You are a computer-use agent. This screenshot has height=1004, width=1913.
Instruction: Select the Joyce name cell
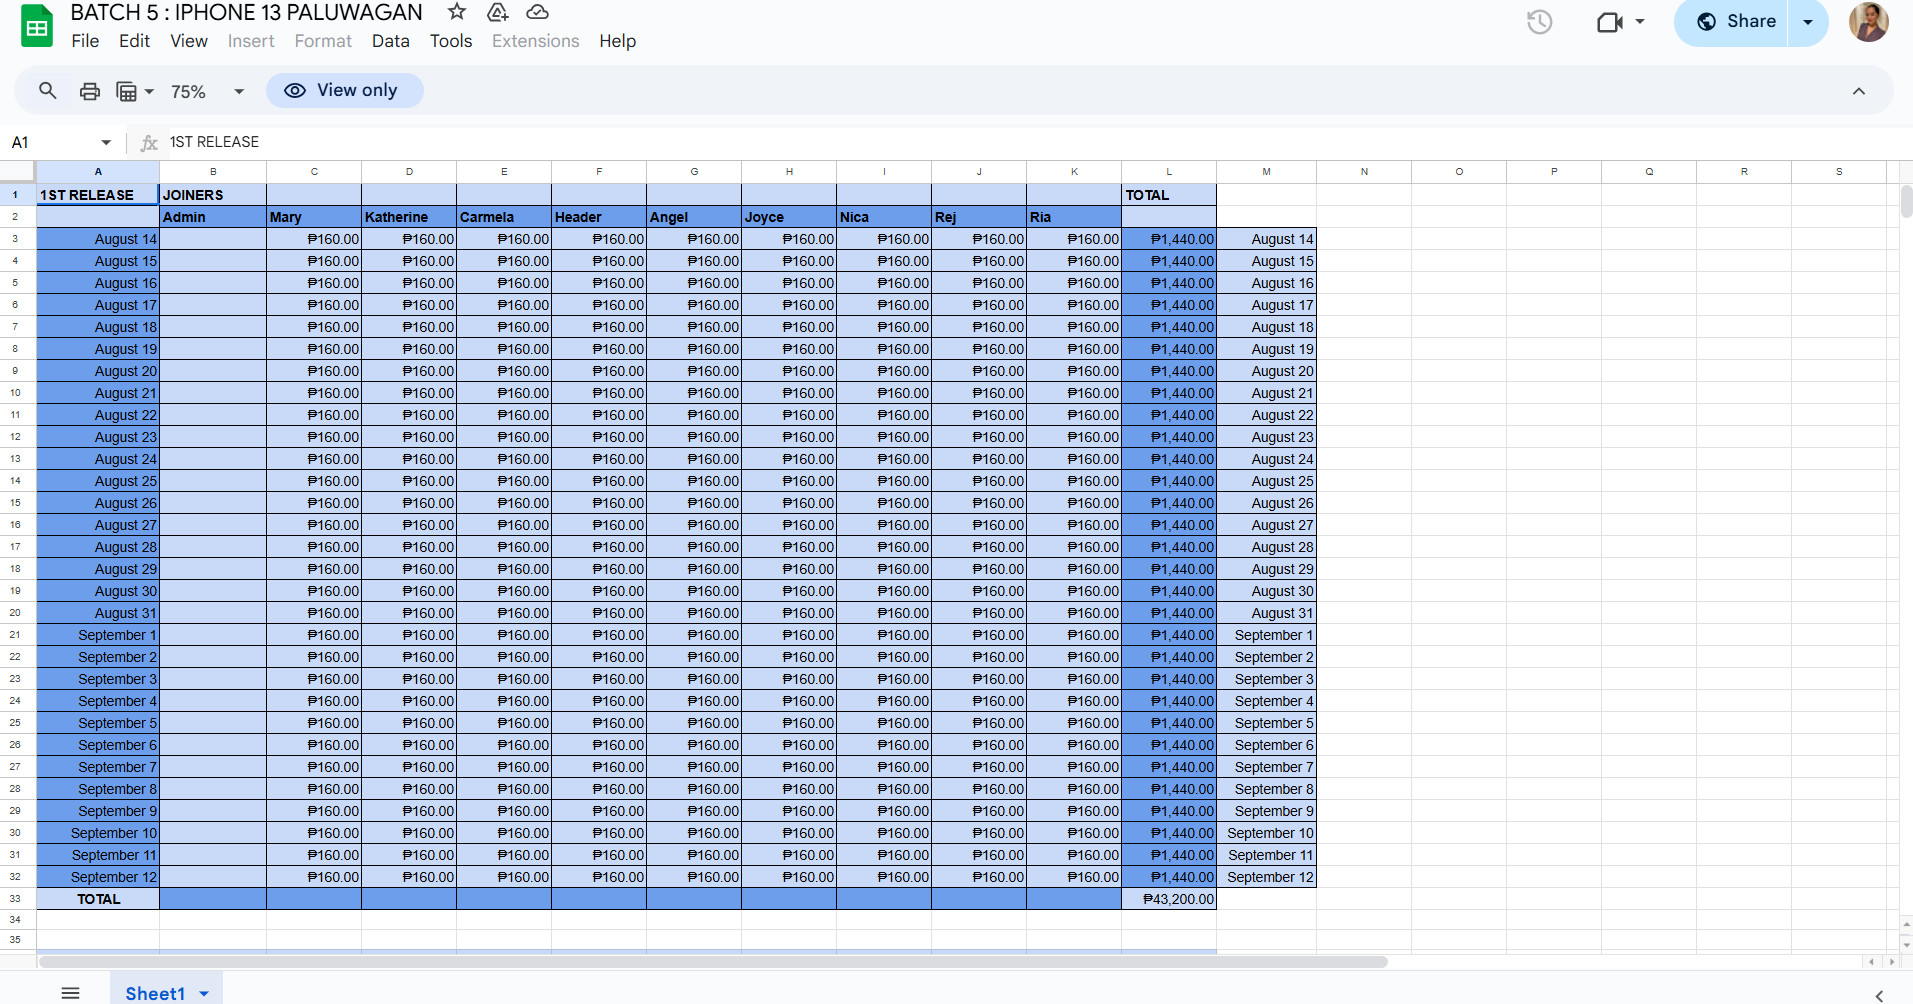[x=789, y=217]
